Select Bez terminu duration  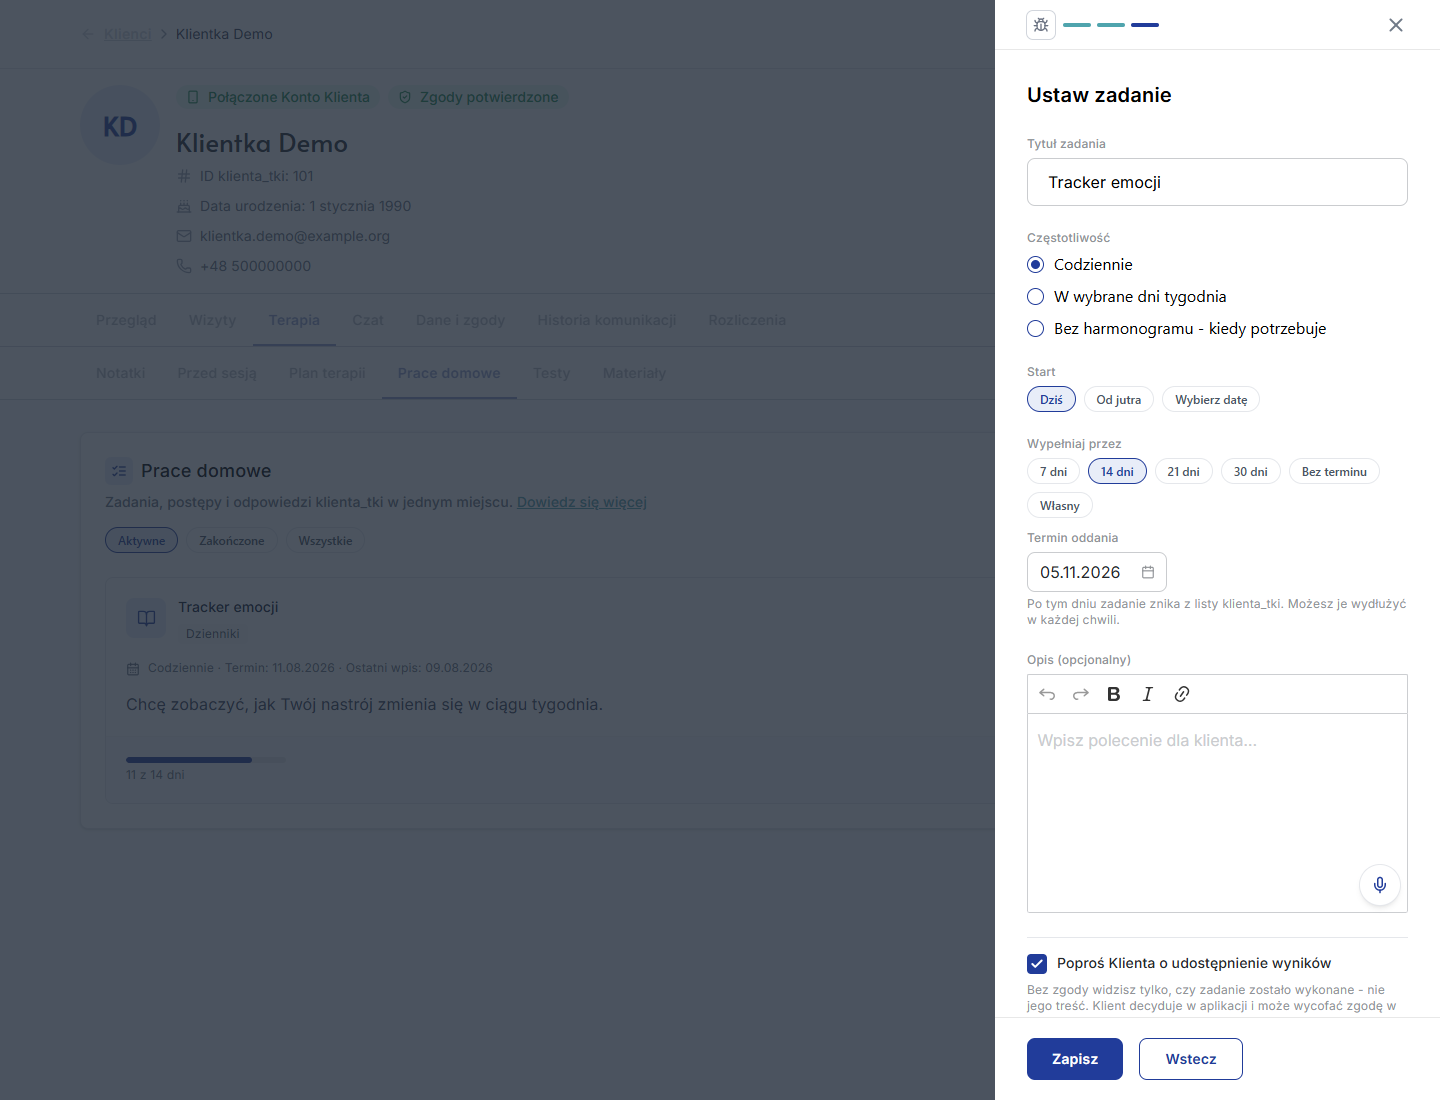click(1334, 471)
